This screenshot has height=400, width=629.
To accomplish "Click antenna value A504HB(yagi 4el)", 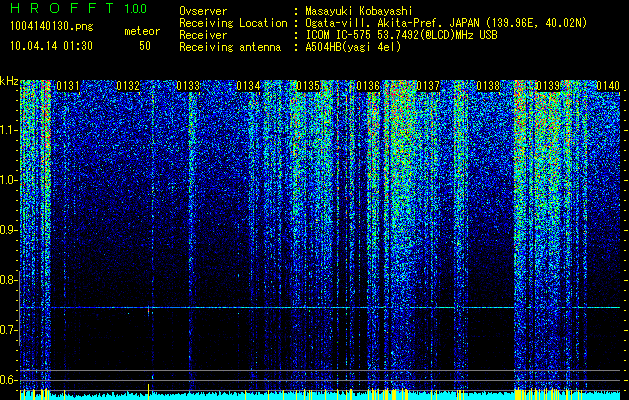I will (353, 47).
